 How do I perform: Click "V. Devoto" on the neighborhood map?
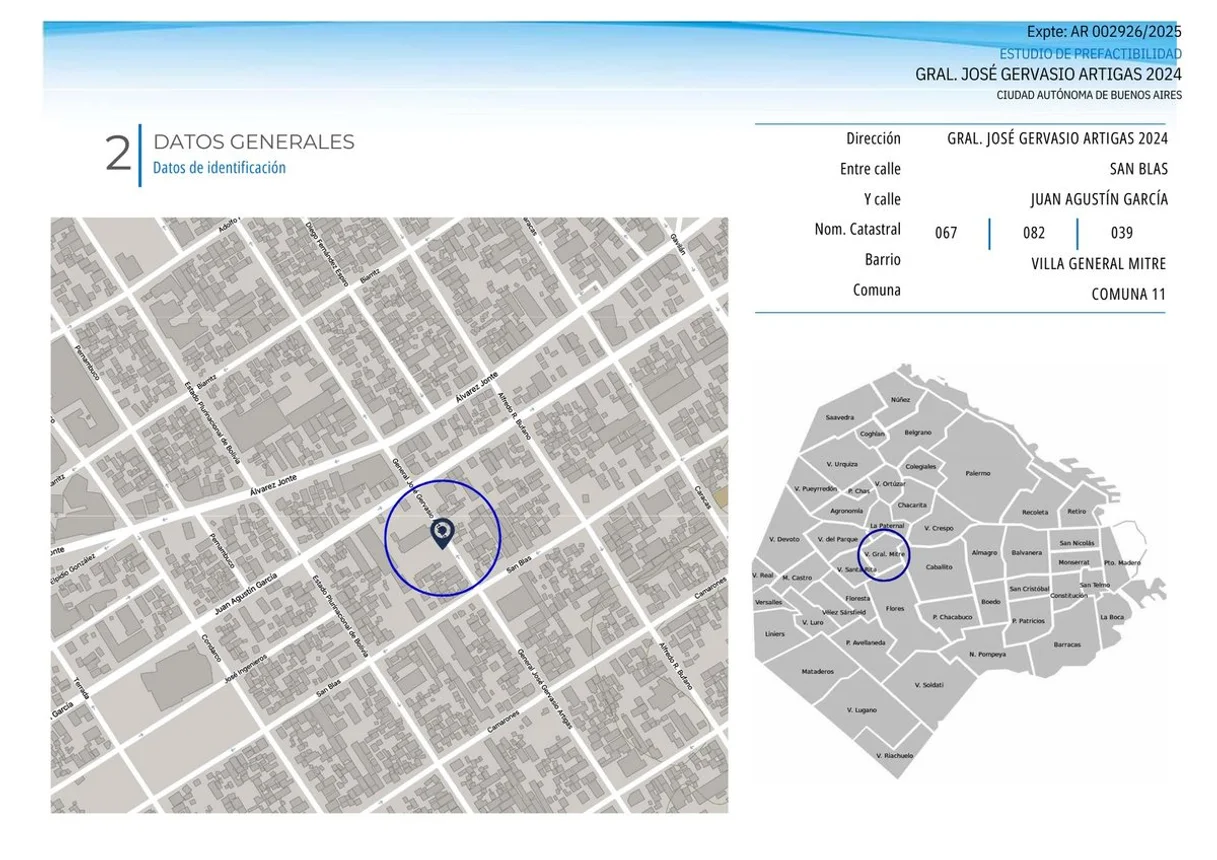coord(785,539)
